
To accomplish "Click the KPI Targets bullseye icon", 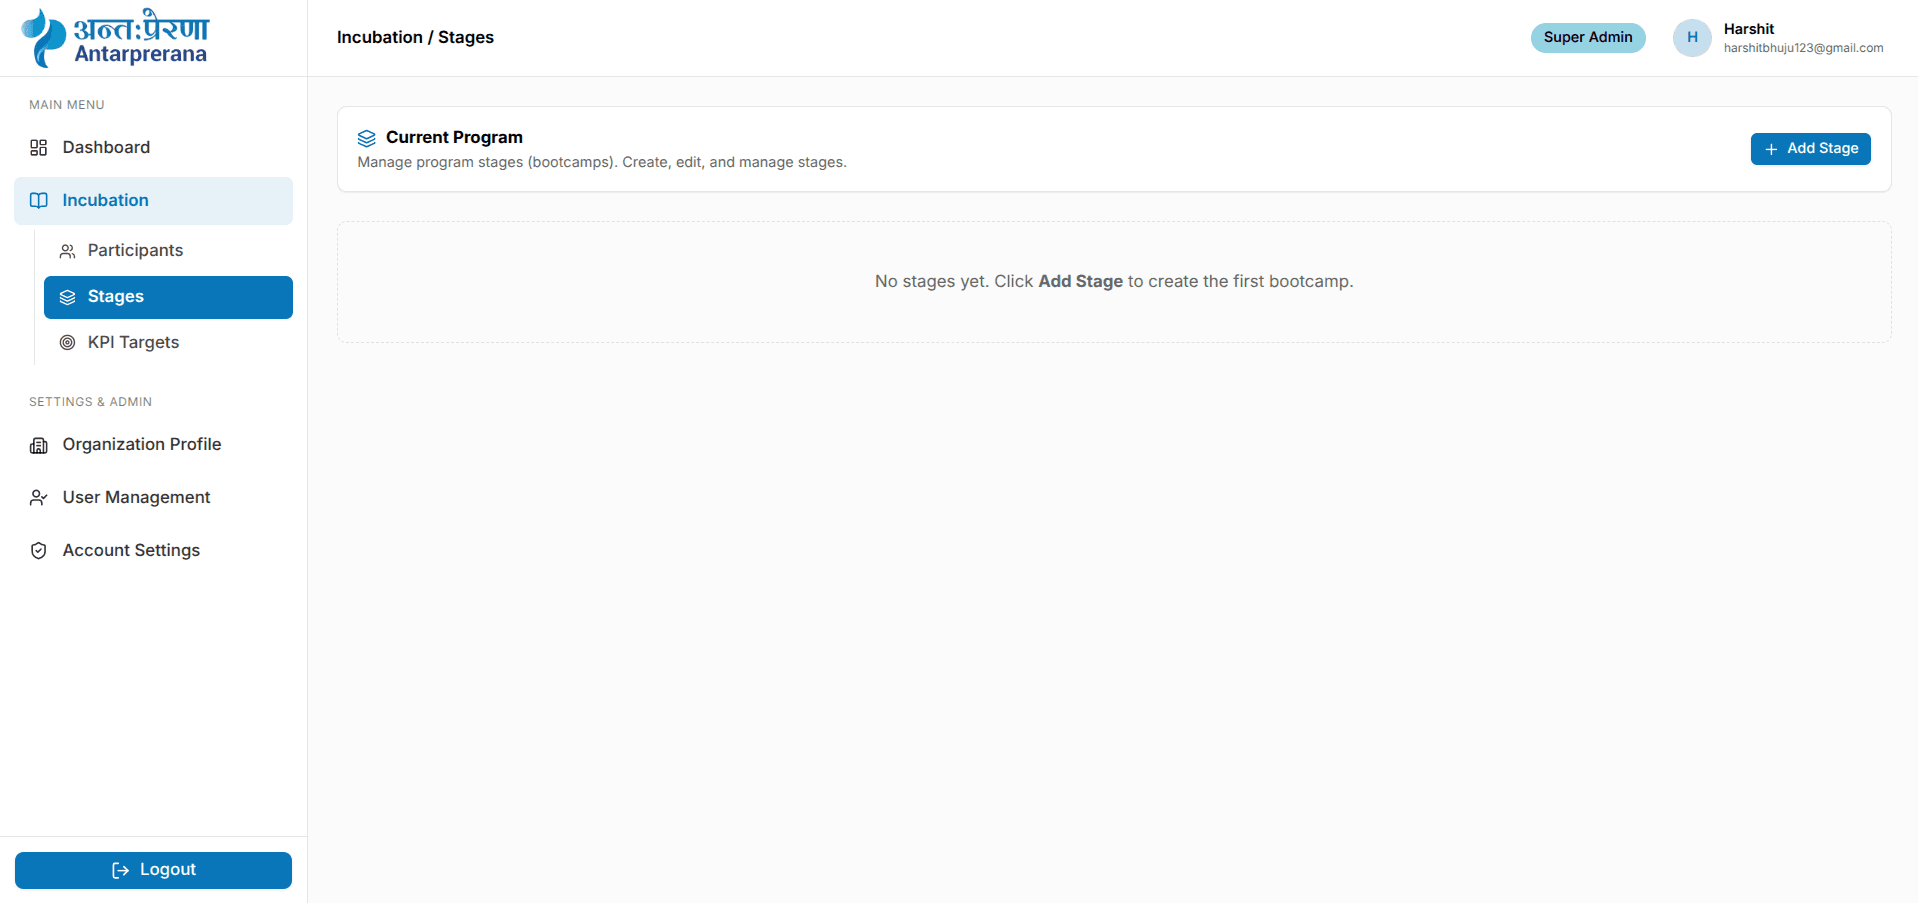I will point(68,343).
